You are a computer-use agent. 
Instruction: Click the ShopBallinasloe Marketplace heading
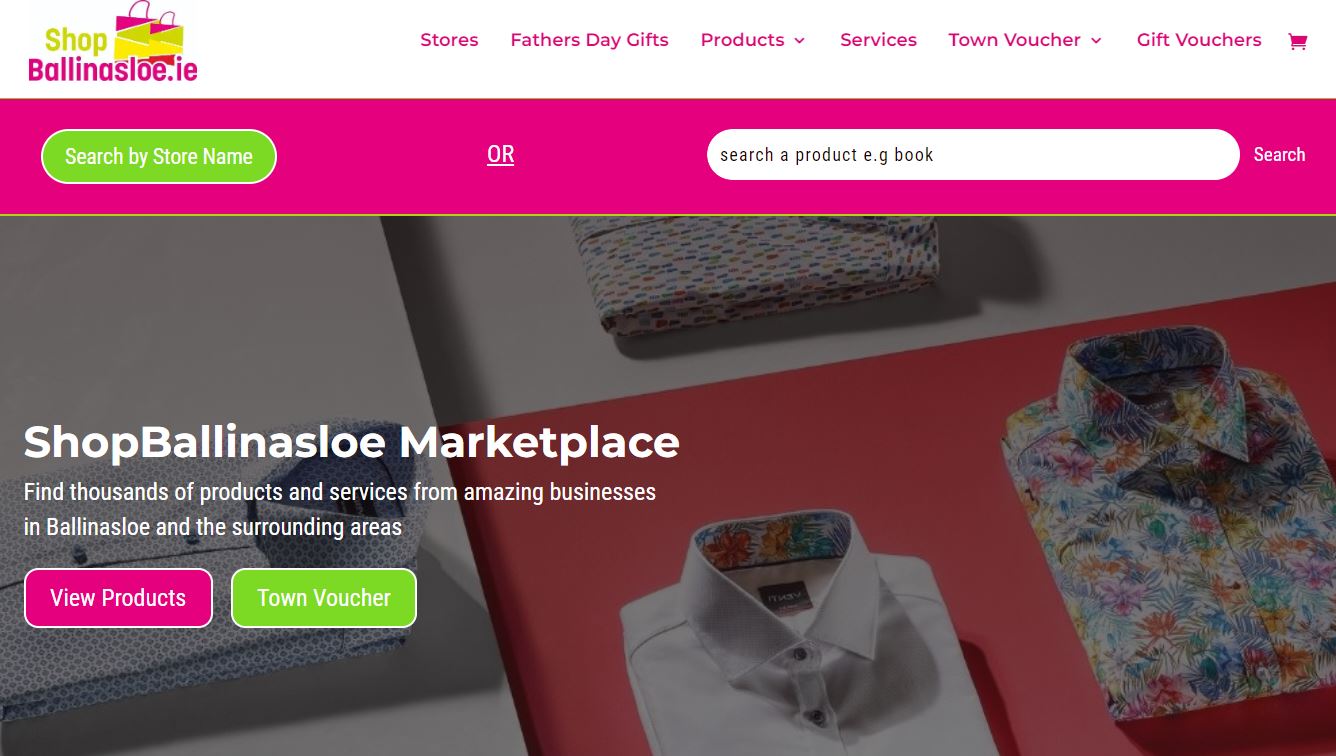pos(351,442)
